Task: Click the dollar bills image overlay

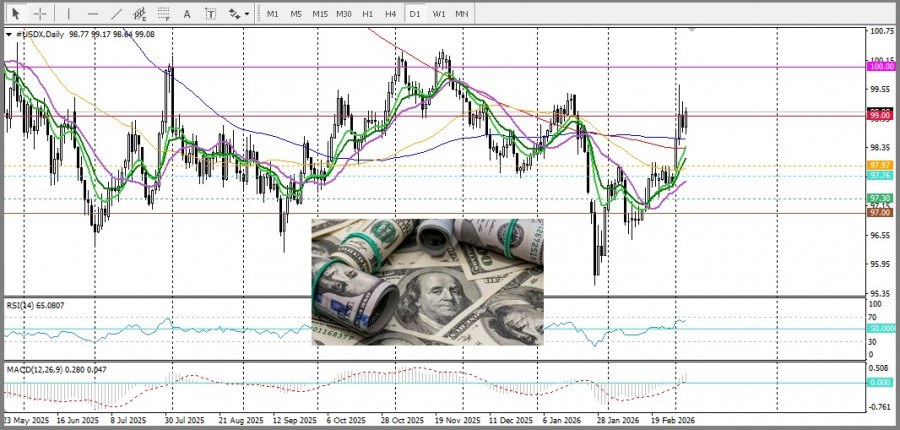Action: [x=427, y=281]
